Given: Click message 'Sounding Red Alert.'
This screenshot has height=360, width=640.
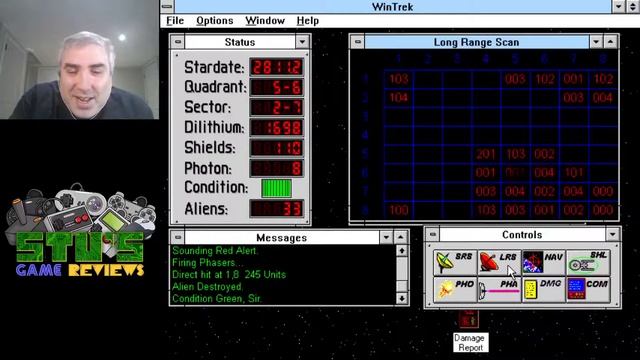Looking at the screenshot, I should point(215,251).
